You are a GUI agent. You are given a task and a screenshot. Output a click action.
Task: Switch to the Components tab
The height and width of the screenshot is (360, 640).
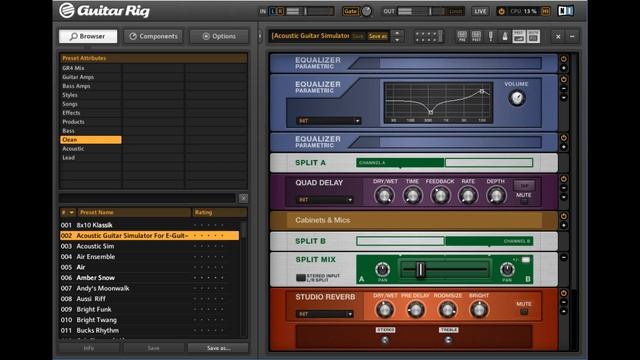point(153,36)
